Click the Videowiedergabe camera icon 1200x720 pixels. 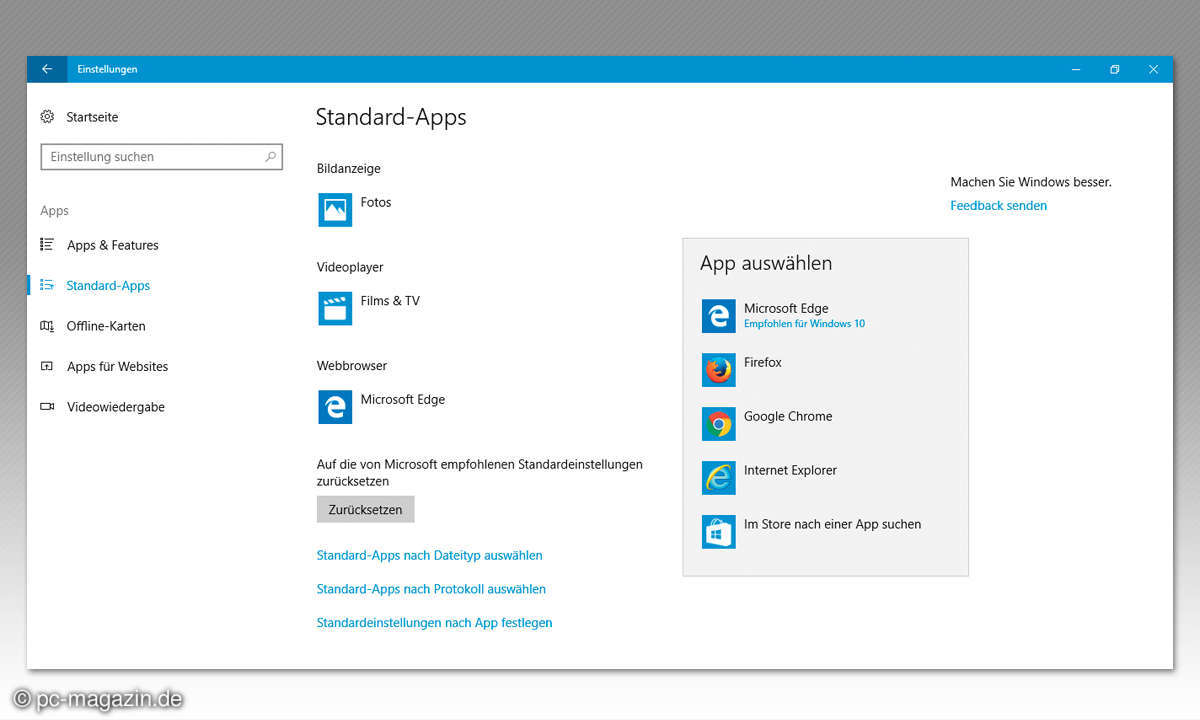[x=47, y=407]
